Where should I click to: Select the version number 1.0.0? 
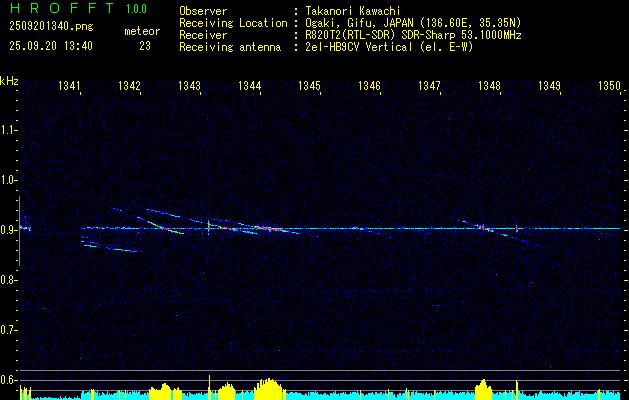coord(136,9)
